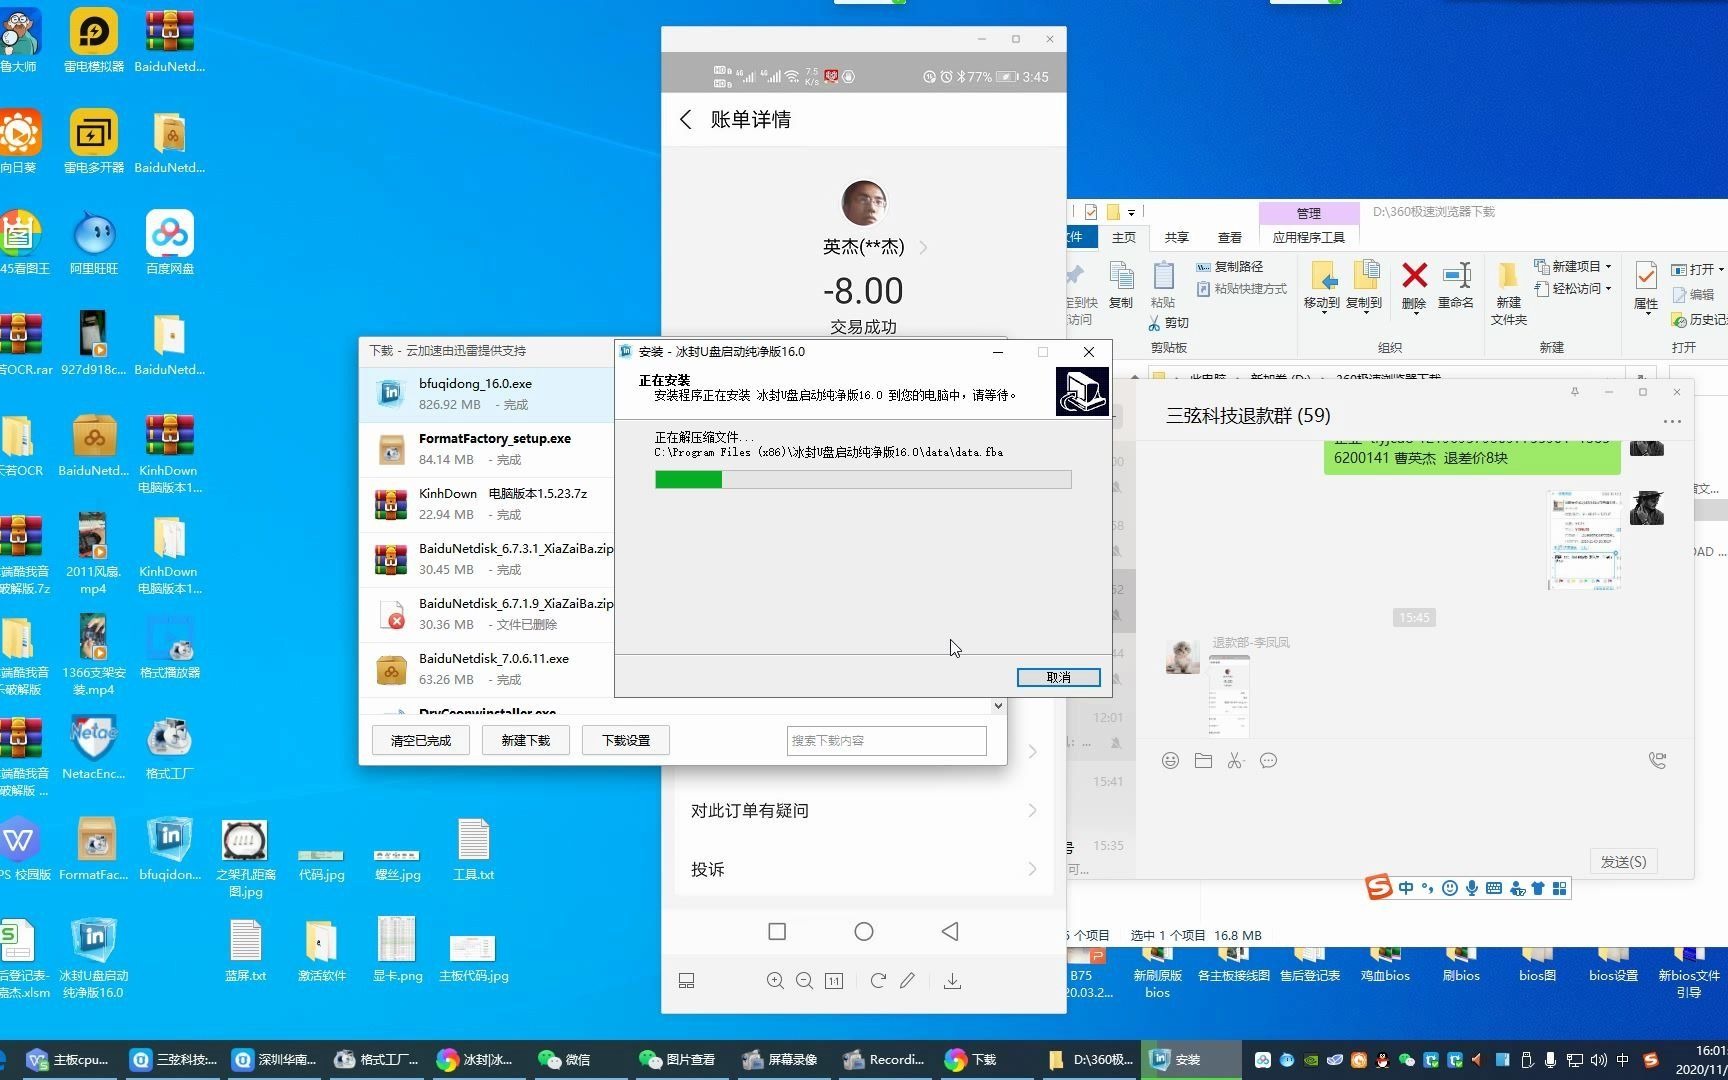
Task: Cancel the 冰封U盘启动 installation
Action: pos(1057,677)
